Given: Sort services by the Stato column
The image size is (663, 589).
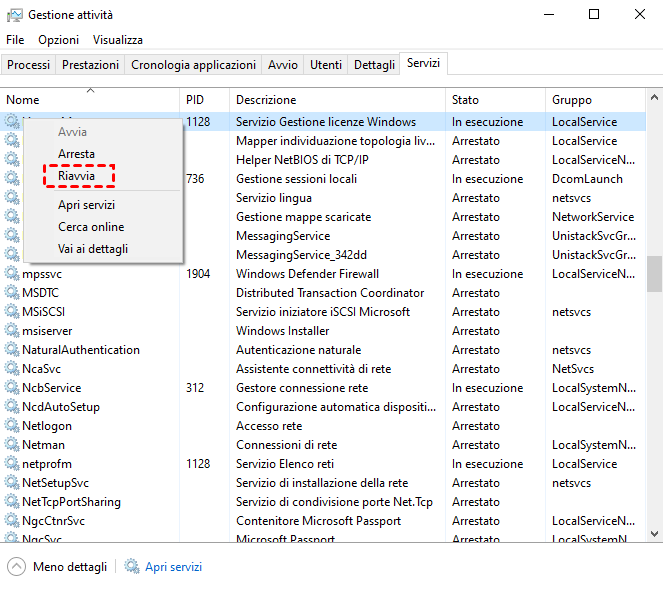Looking at the screenshot, I should click(x=465, y=100).
